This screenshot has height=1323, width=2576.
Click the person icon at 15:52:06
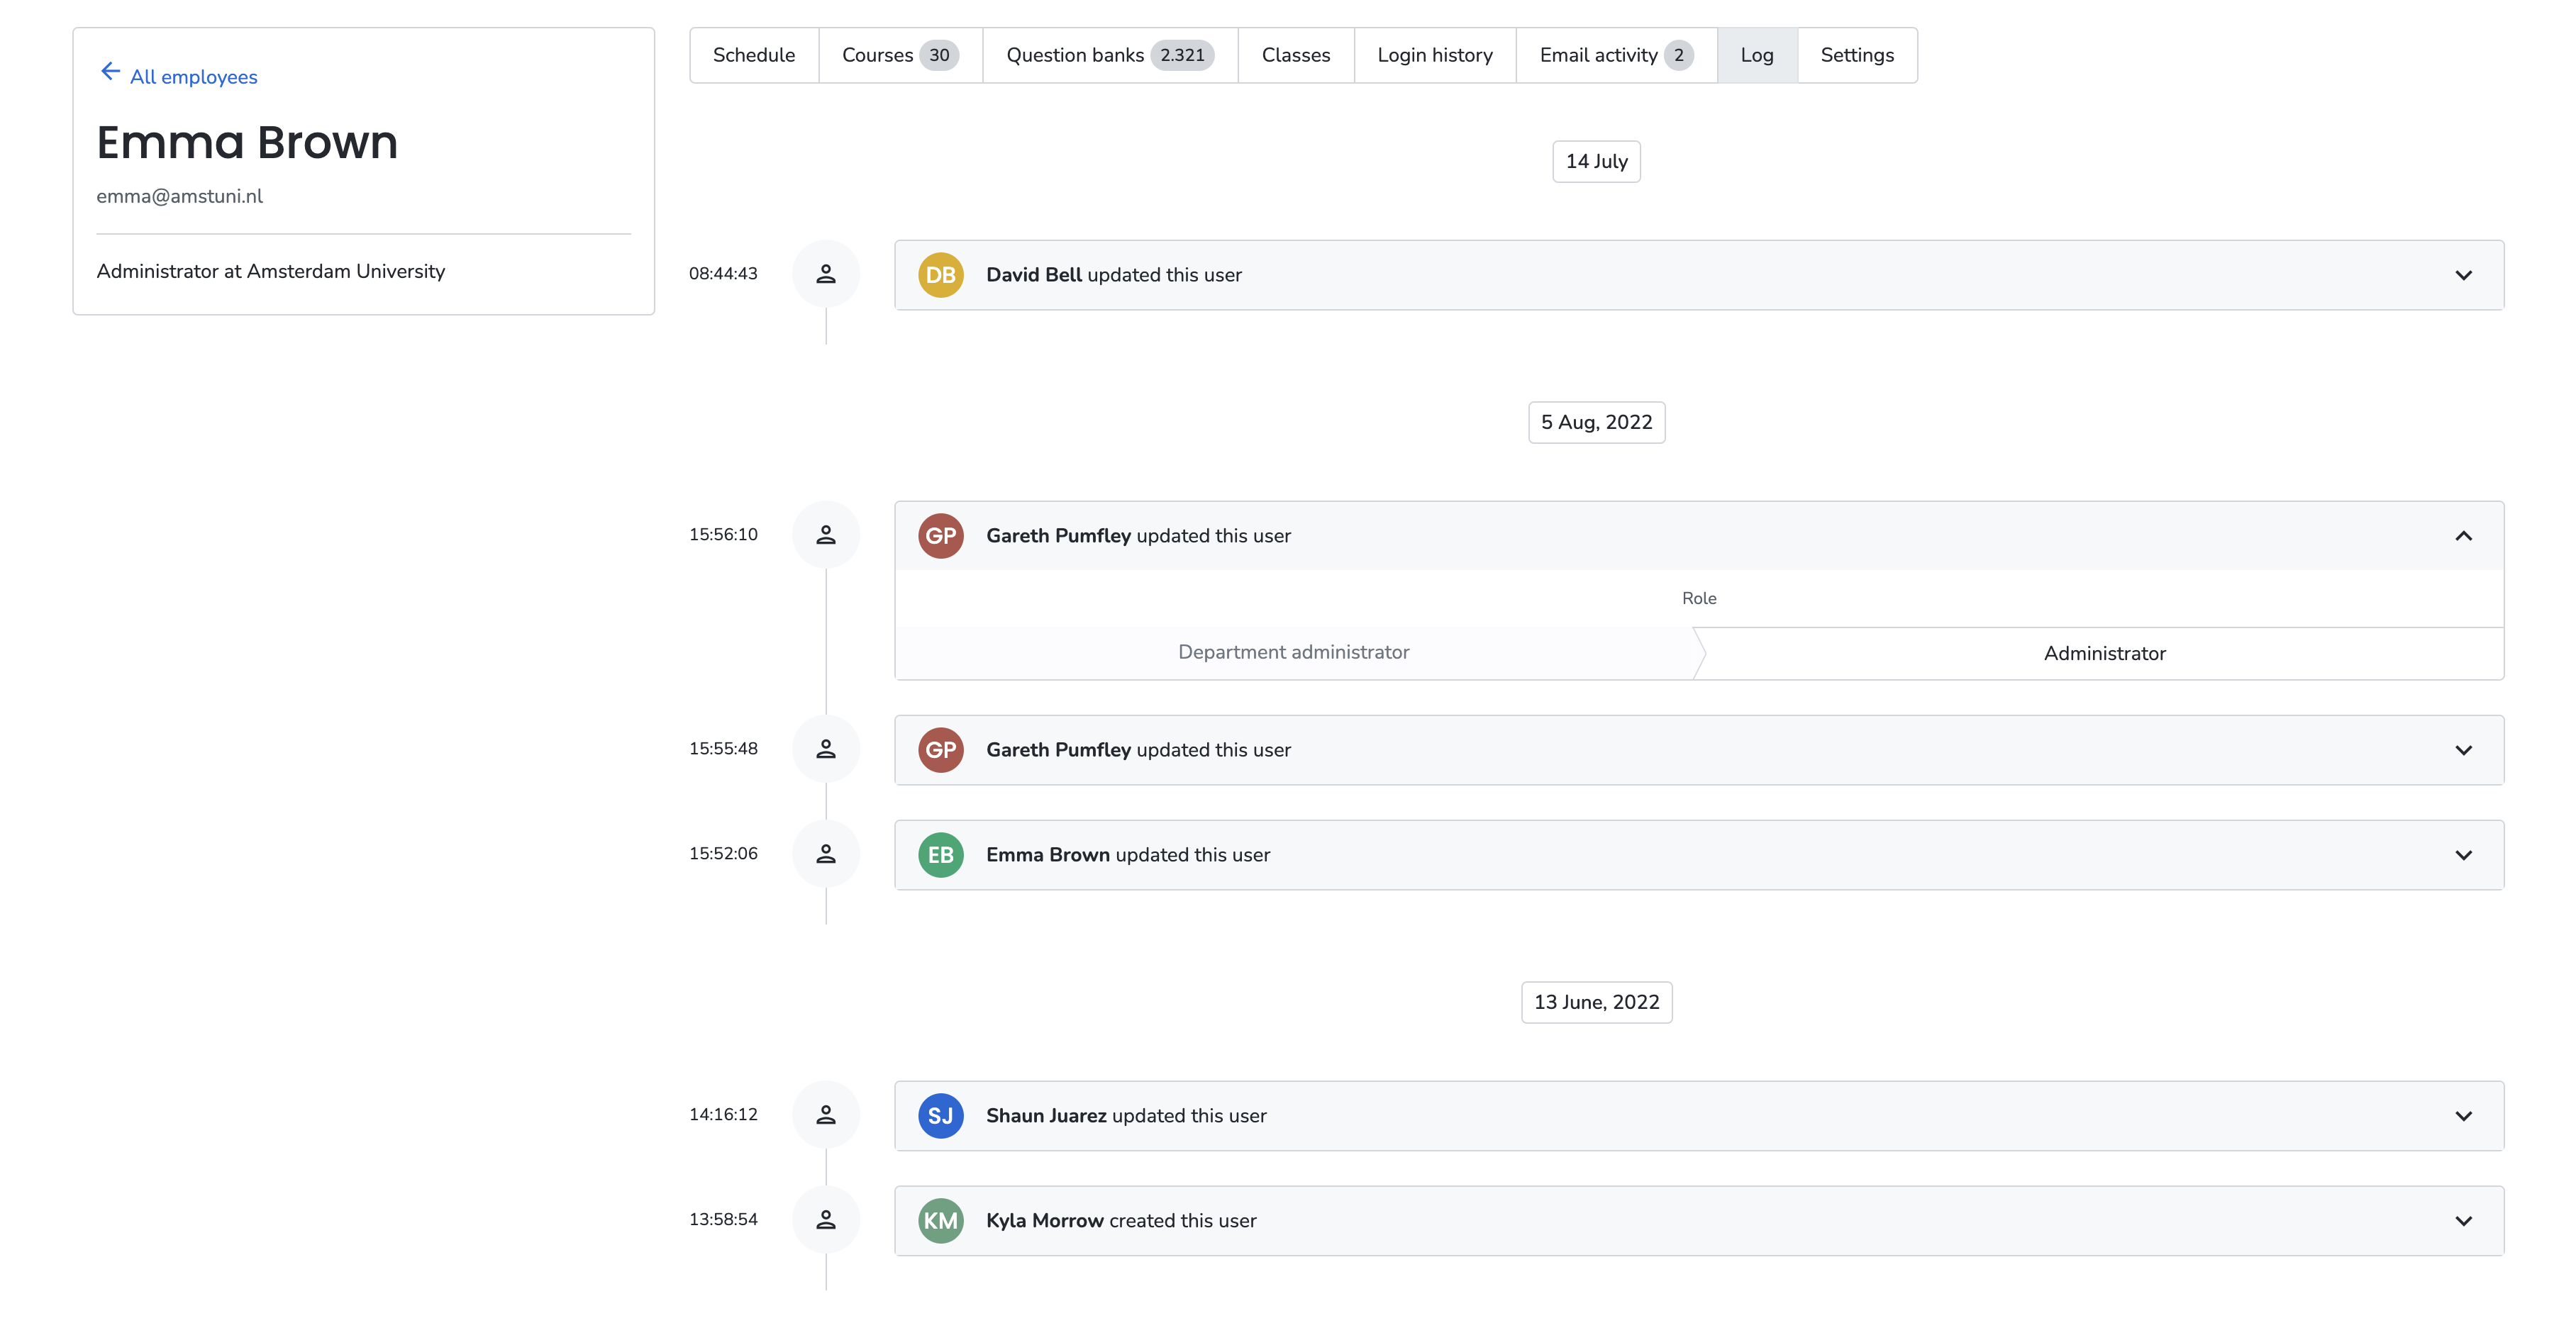tap(826, 854)
